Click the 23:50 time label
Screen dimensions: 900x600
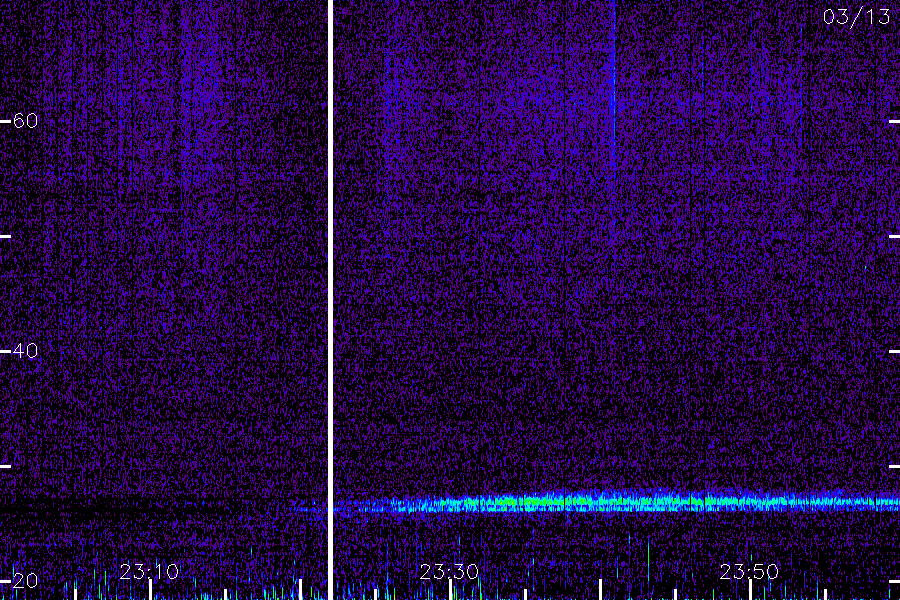point(749,572)
